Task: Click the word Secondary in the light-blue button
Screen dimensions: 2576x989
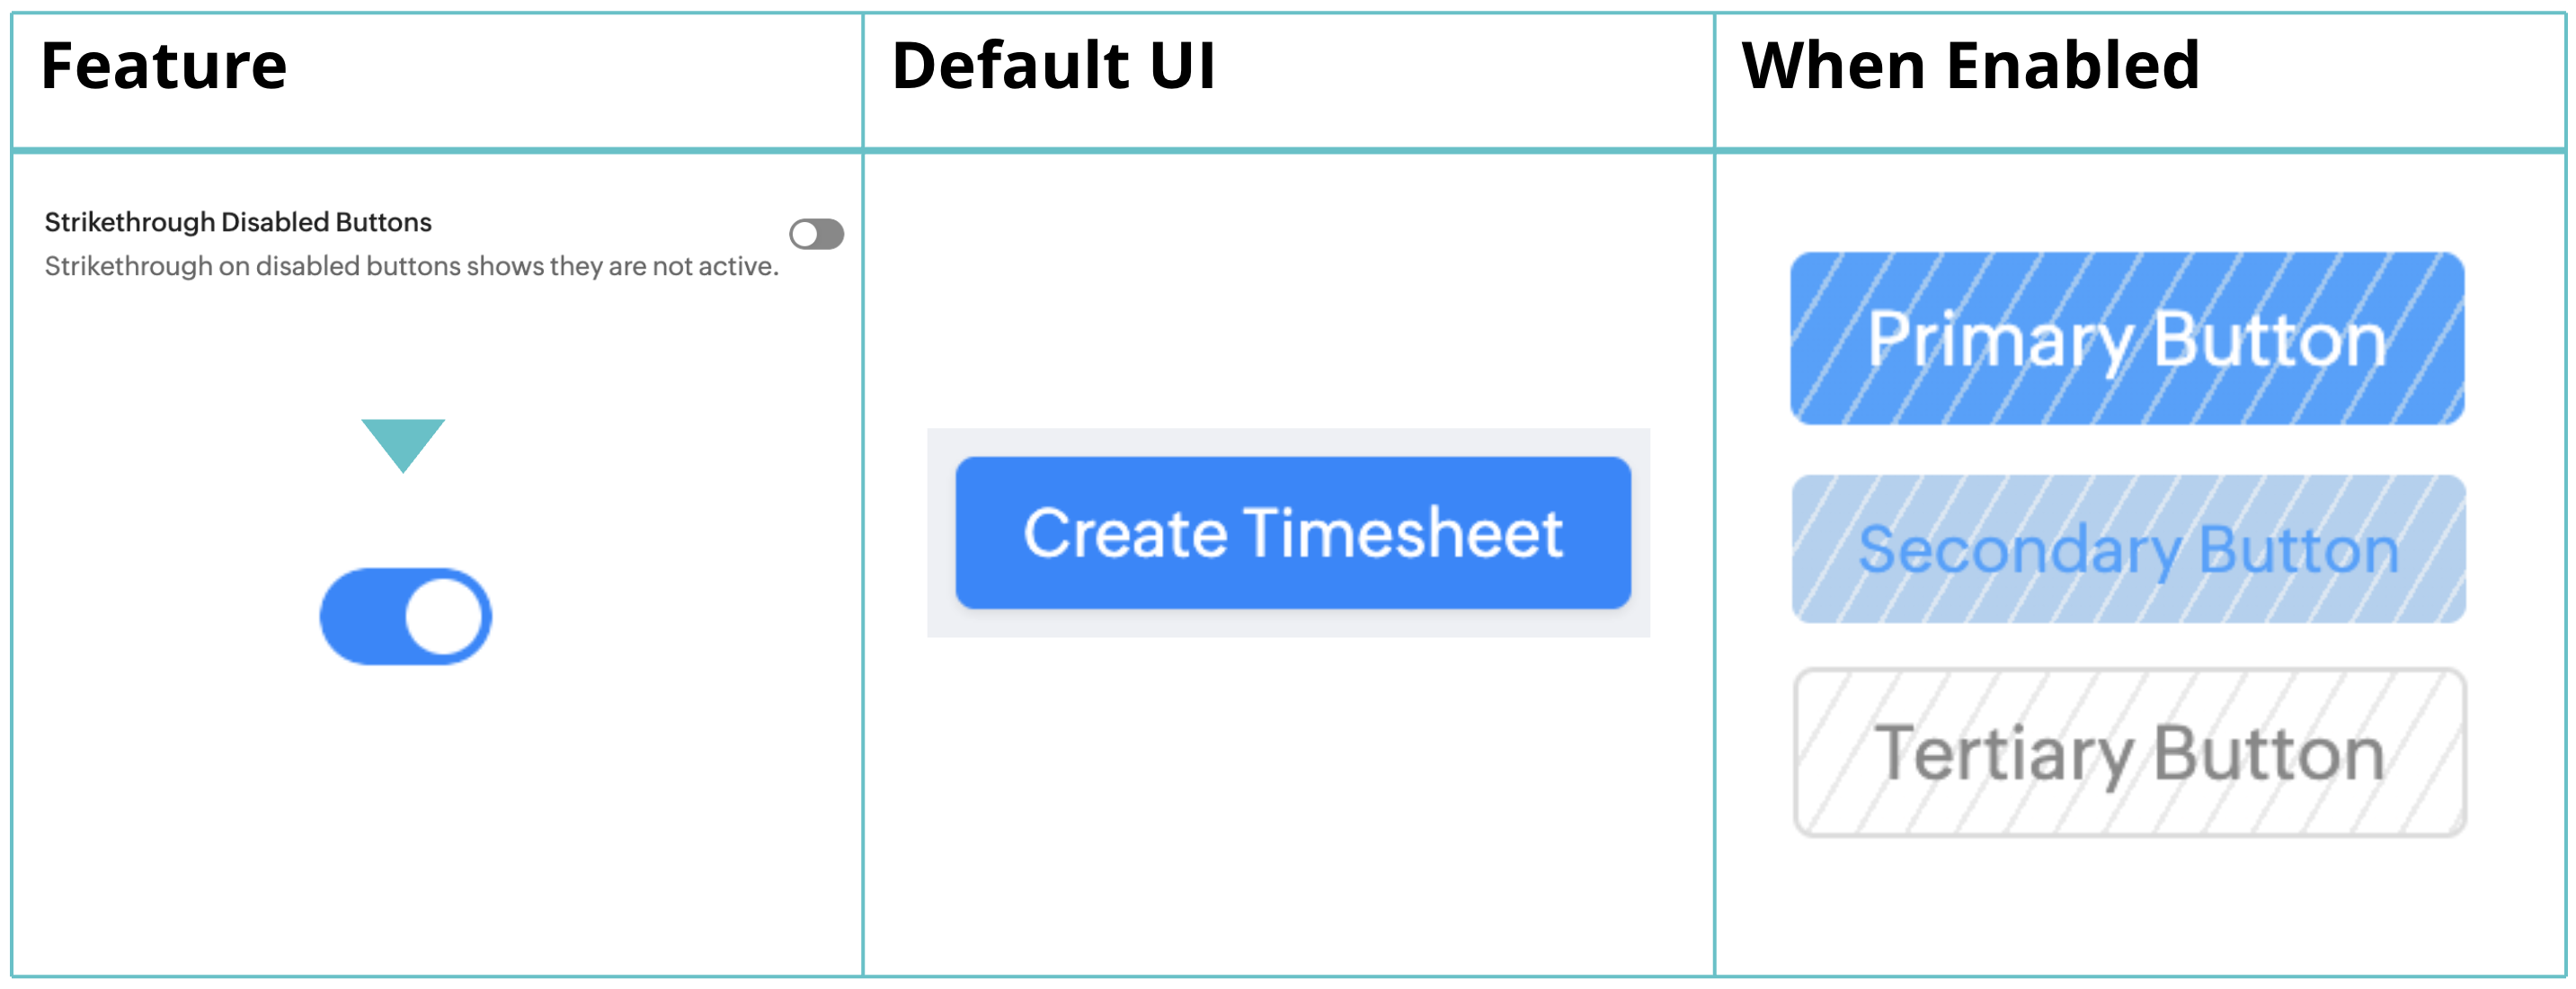Action: 2020,550
